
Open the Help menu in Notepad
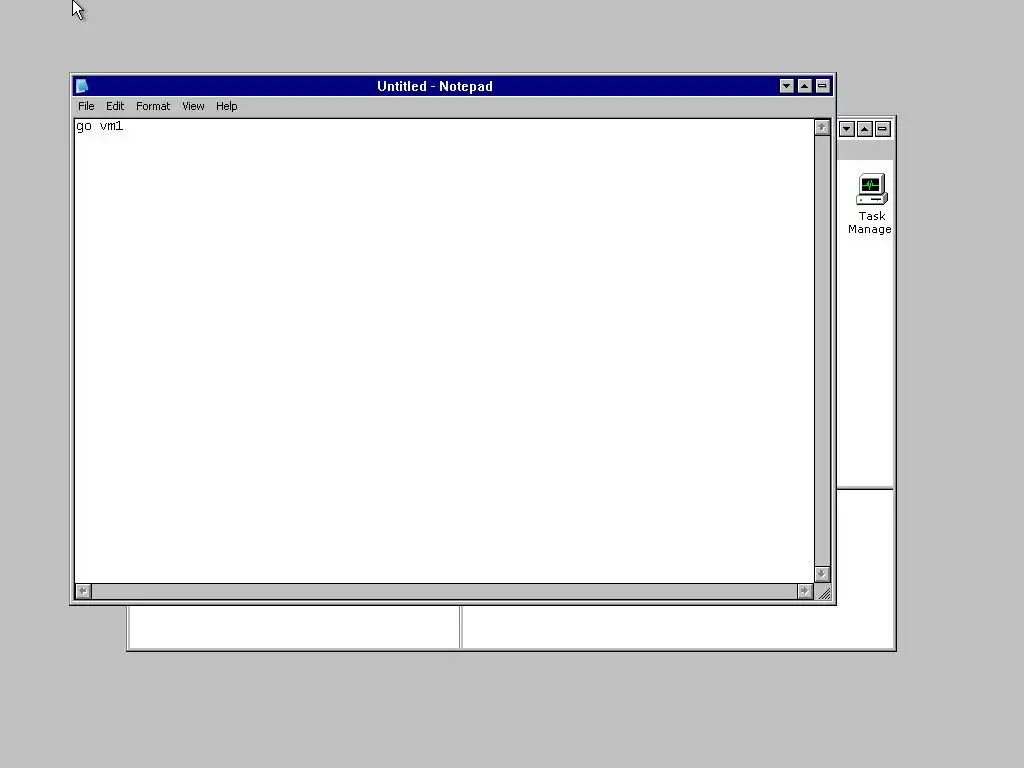(227, 106)
